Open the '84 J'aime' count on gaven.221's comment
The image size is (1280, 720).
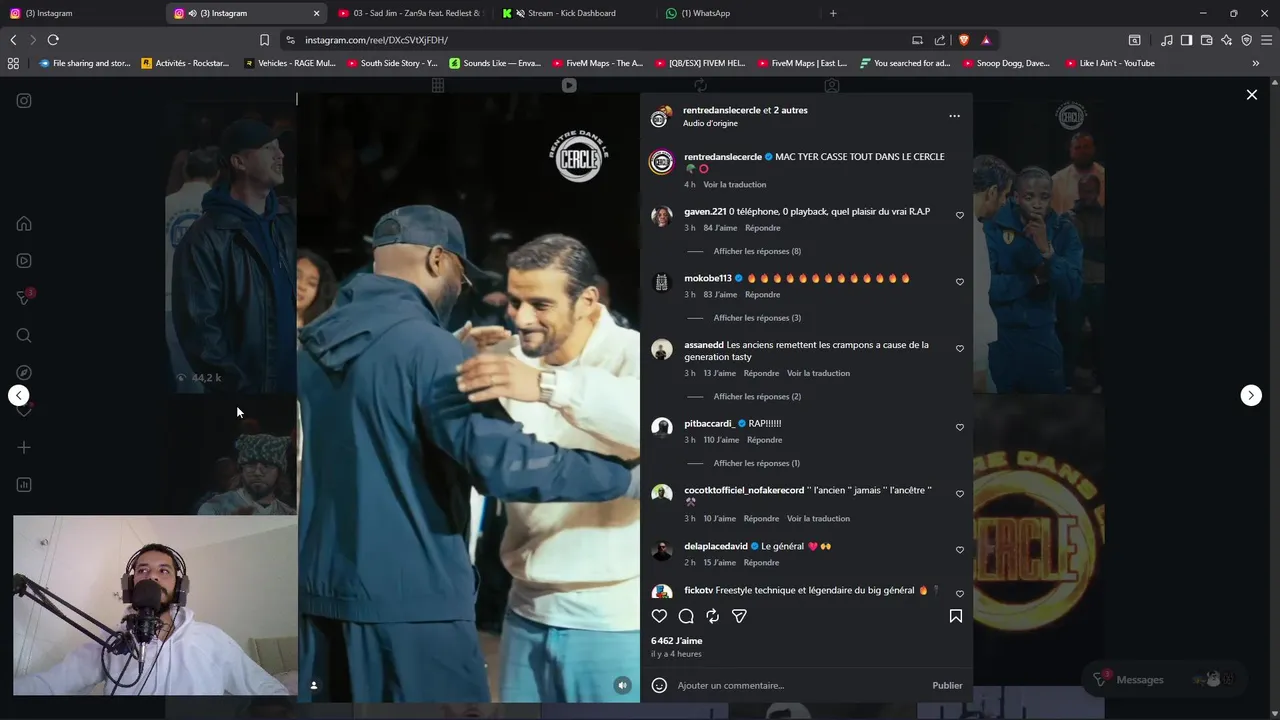click(720, 228)
